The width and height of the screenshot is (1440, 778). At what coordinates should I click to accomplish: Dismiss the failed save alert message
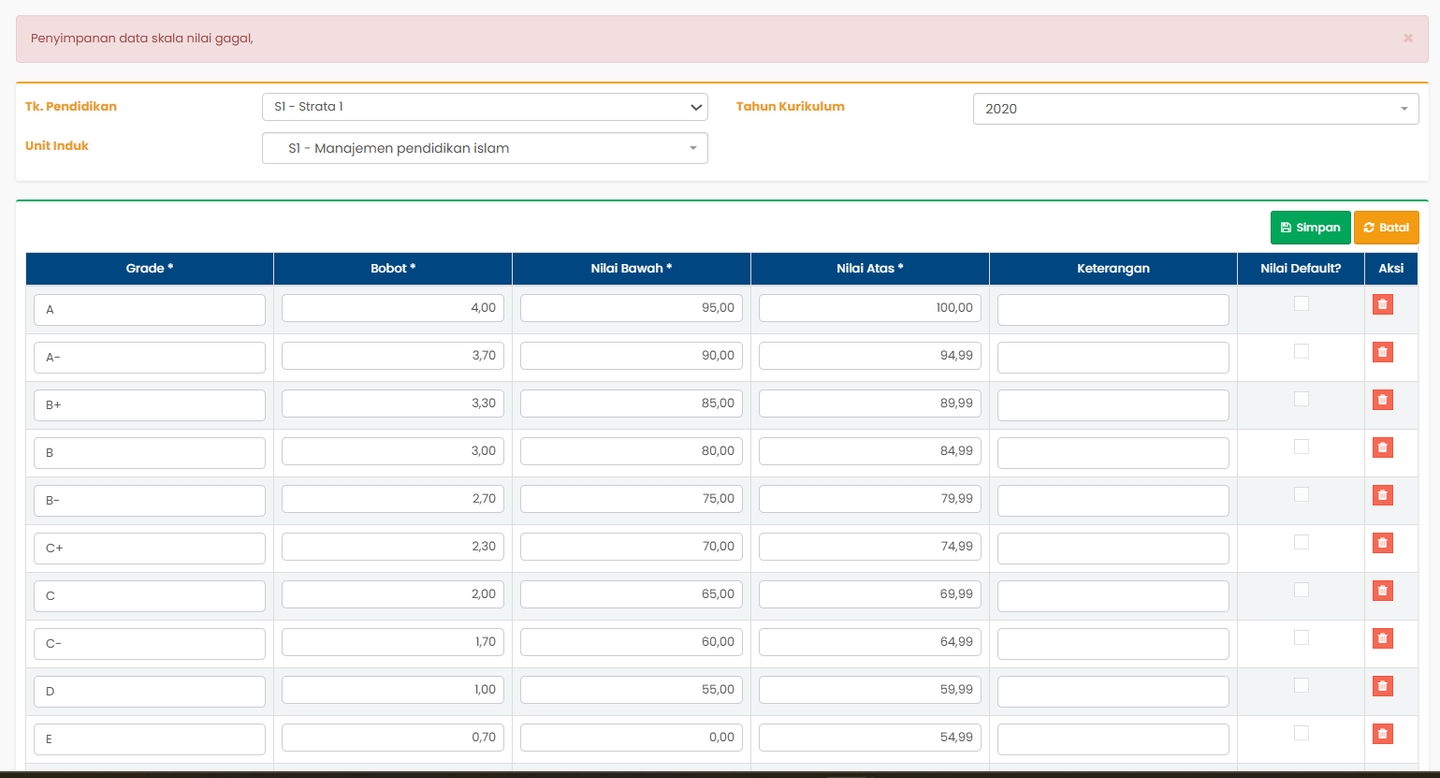coord(1407,38)
